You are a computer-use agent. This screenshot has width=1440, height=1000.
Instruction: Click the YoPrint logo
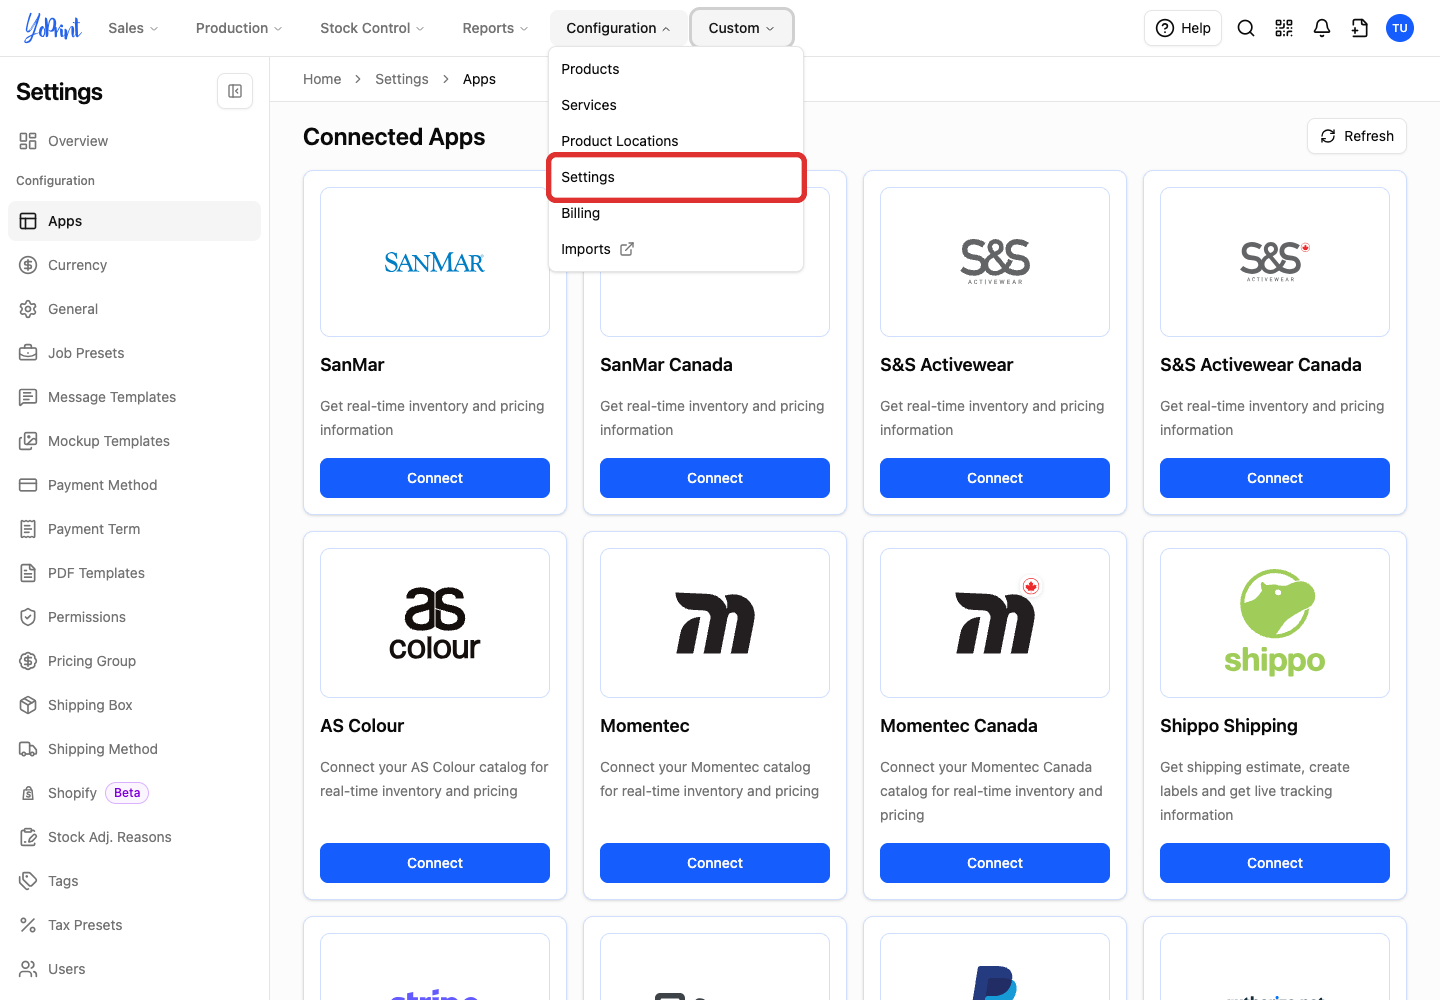53,28
